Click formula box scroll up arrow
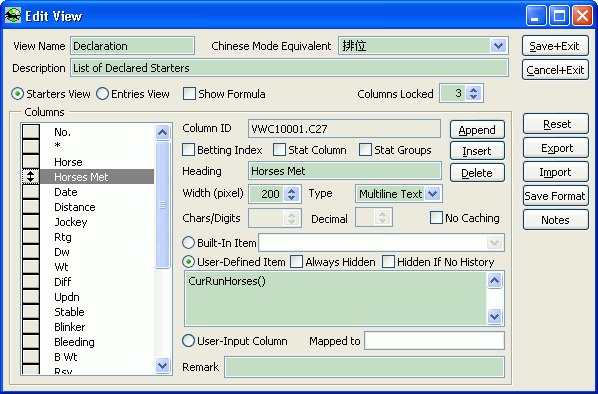The image size is (598, 394). point(495,281)
